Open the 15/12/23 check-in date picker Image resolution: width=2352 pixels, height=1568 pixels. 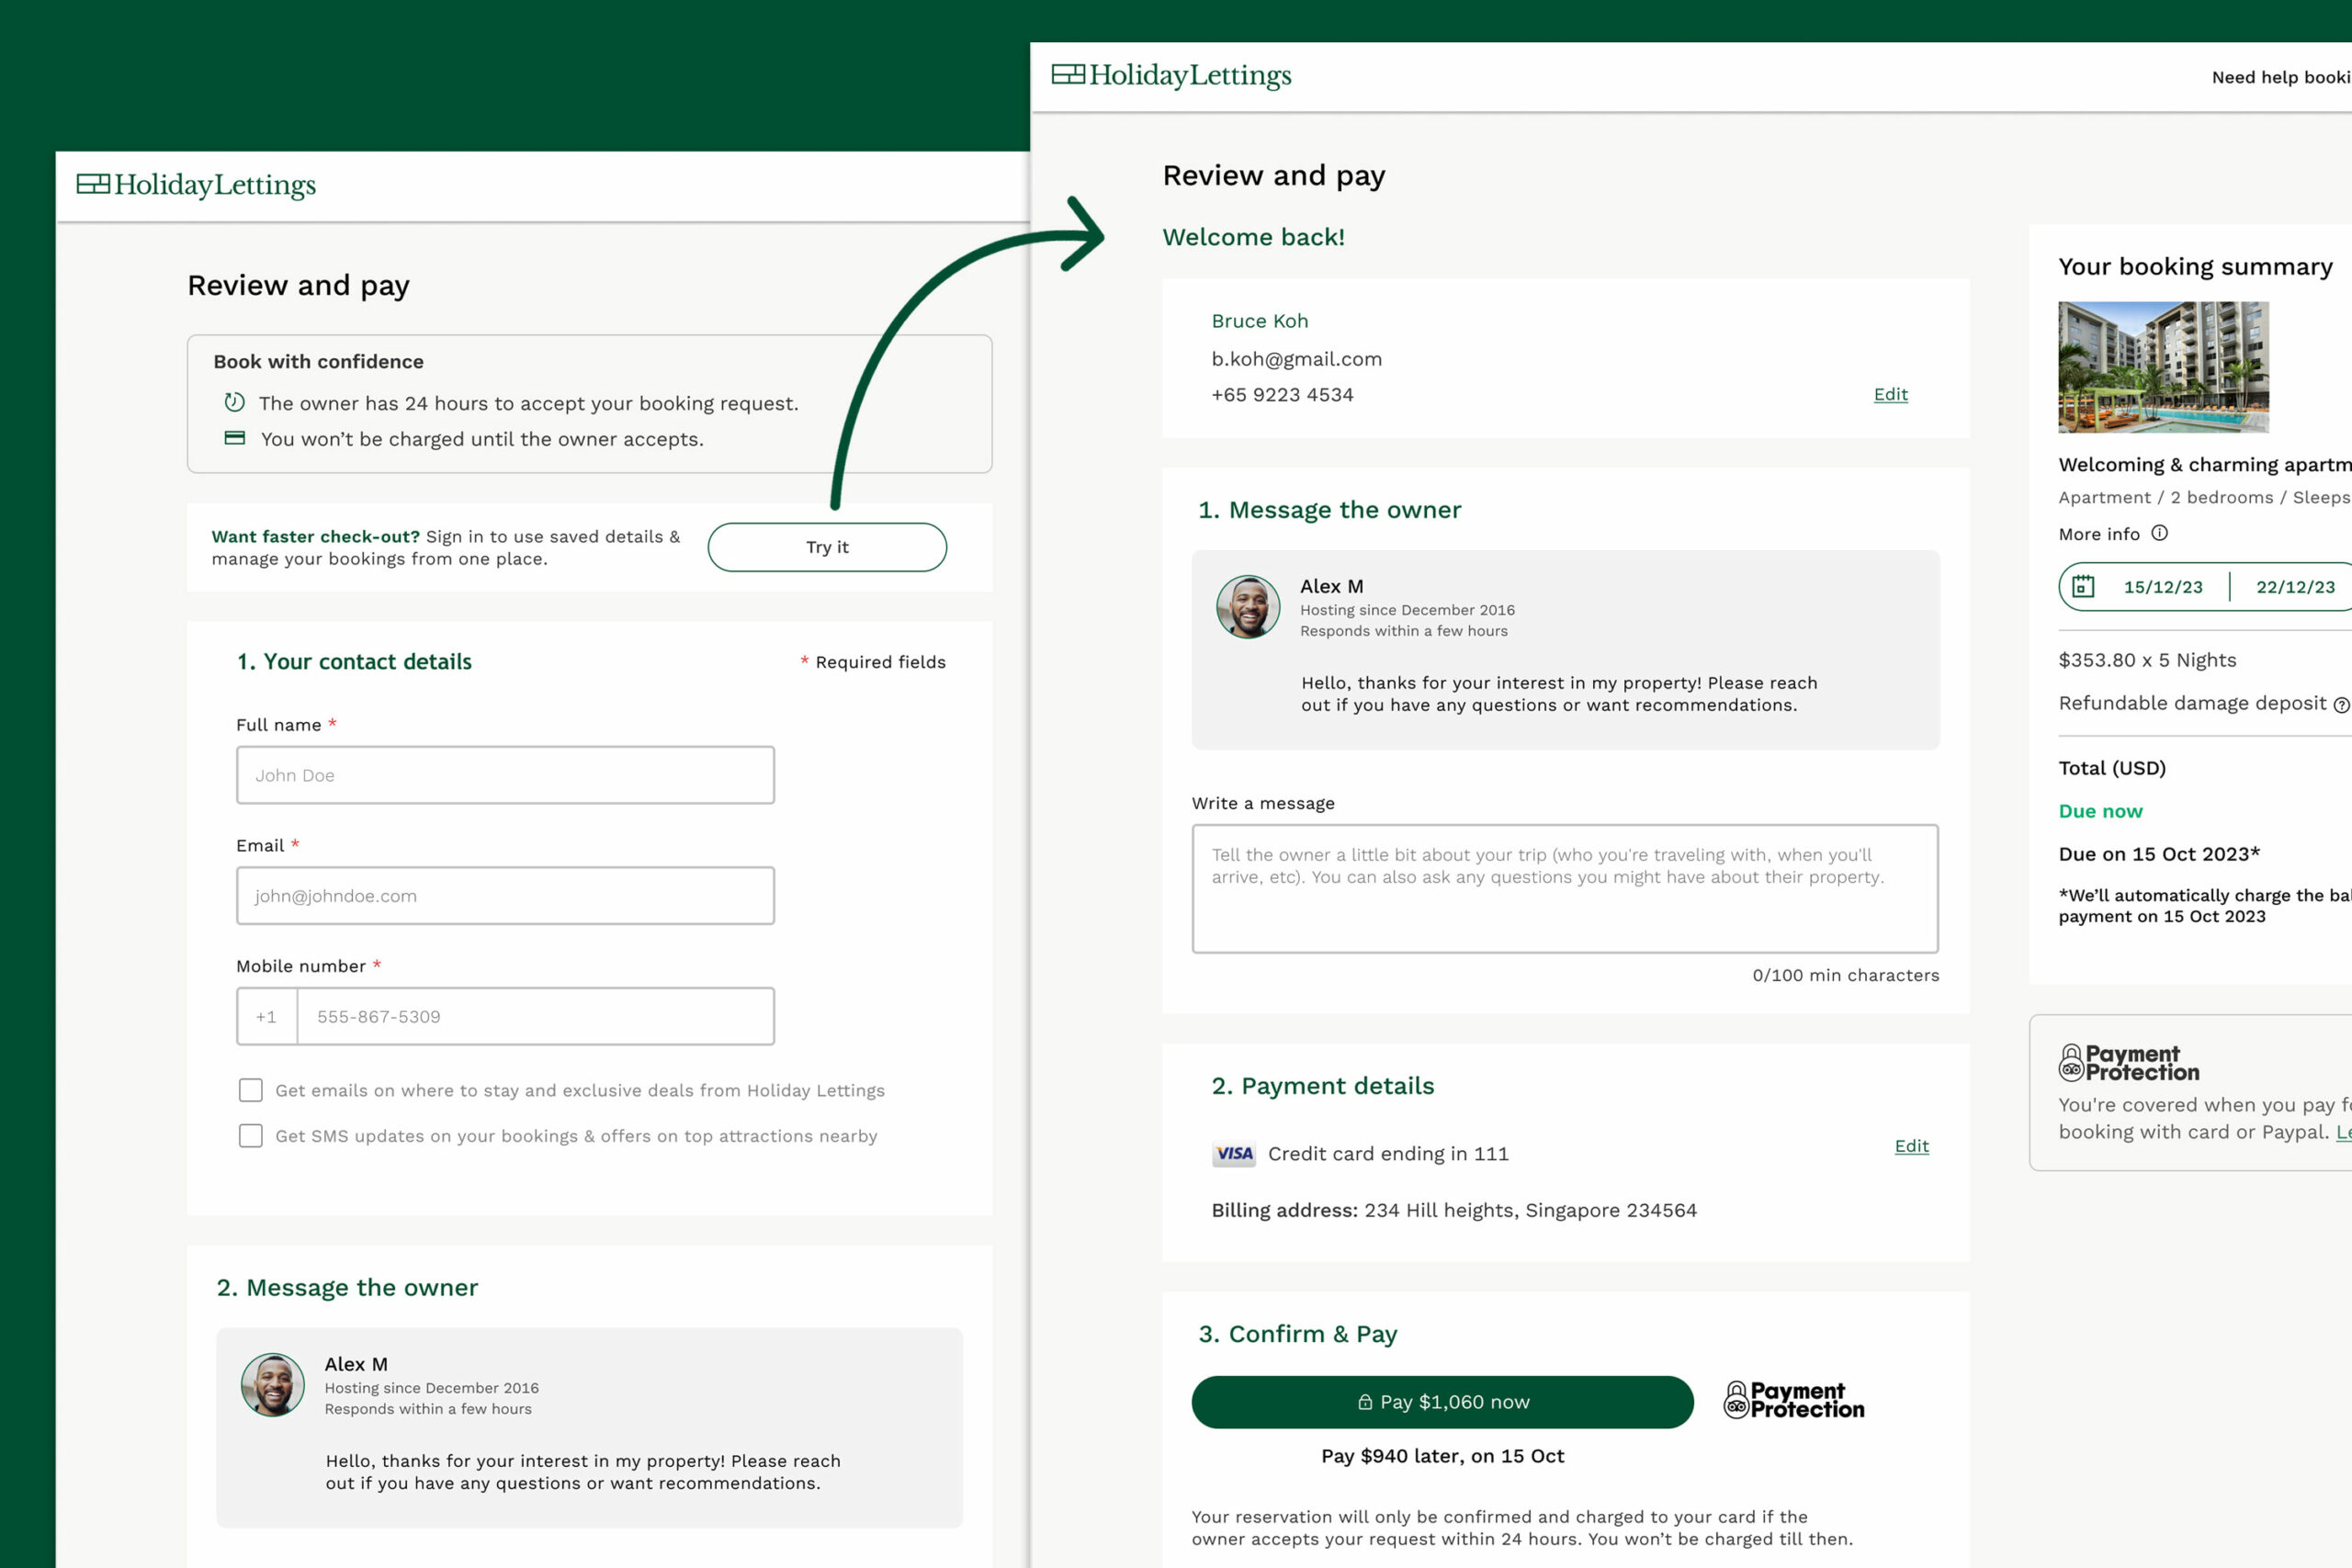(2162, 587)
